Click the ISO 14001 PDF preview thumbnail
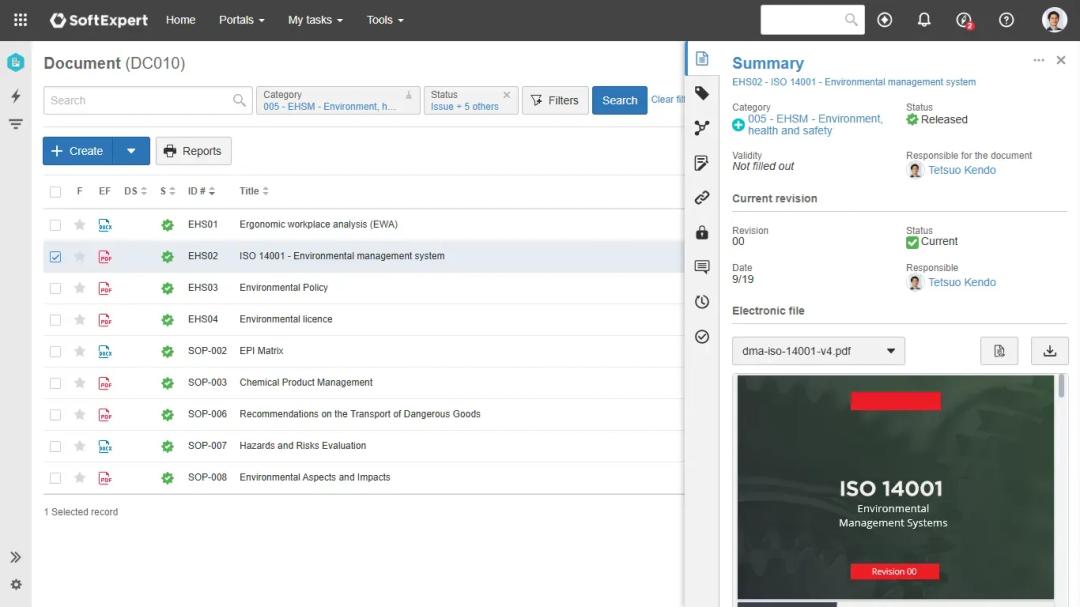The width and height of the screenshot is (1080, 607). (x=895, y=487)
